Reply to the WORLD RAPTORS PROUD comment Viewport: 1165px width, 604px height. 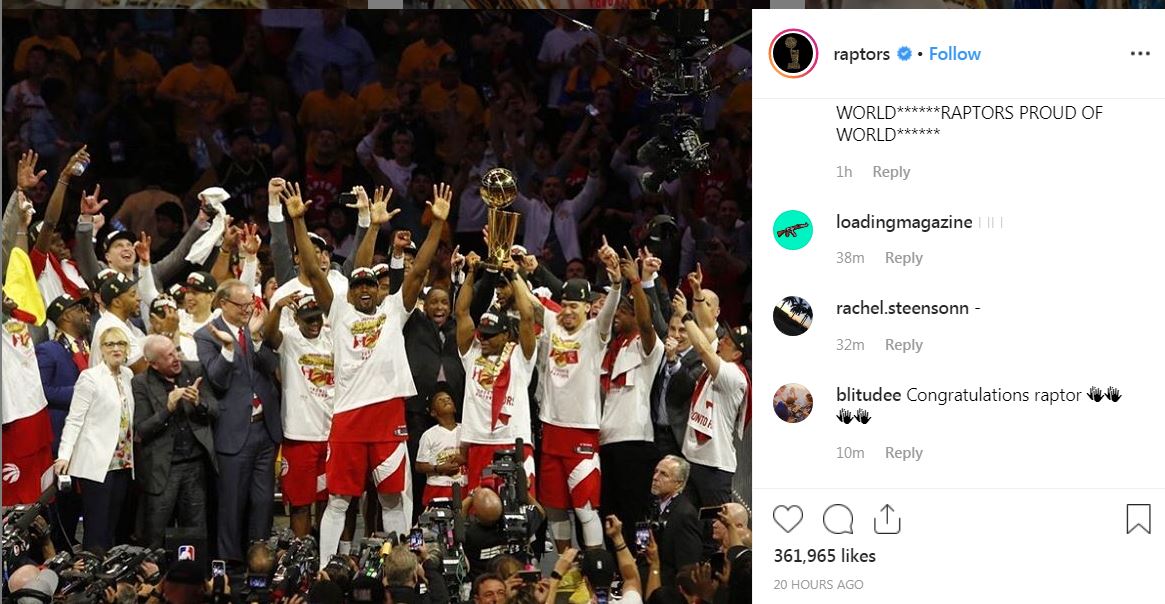coord(891,172)
